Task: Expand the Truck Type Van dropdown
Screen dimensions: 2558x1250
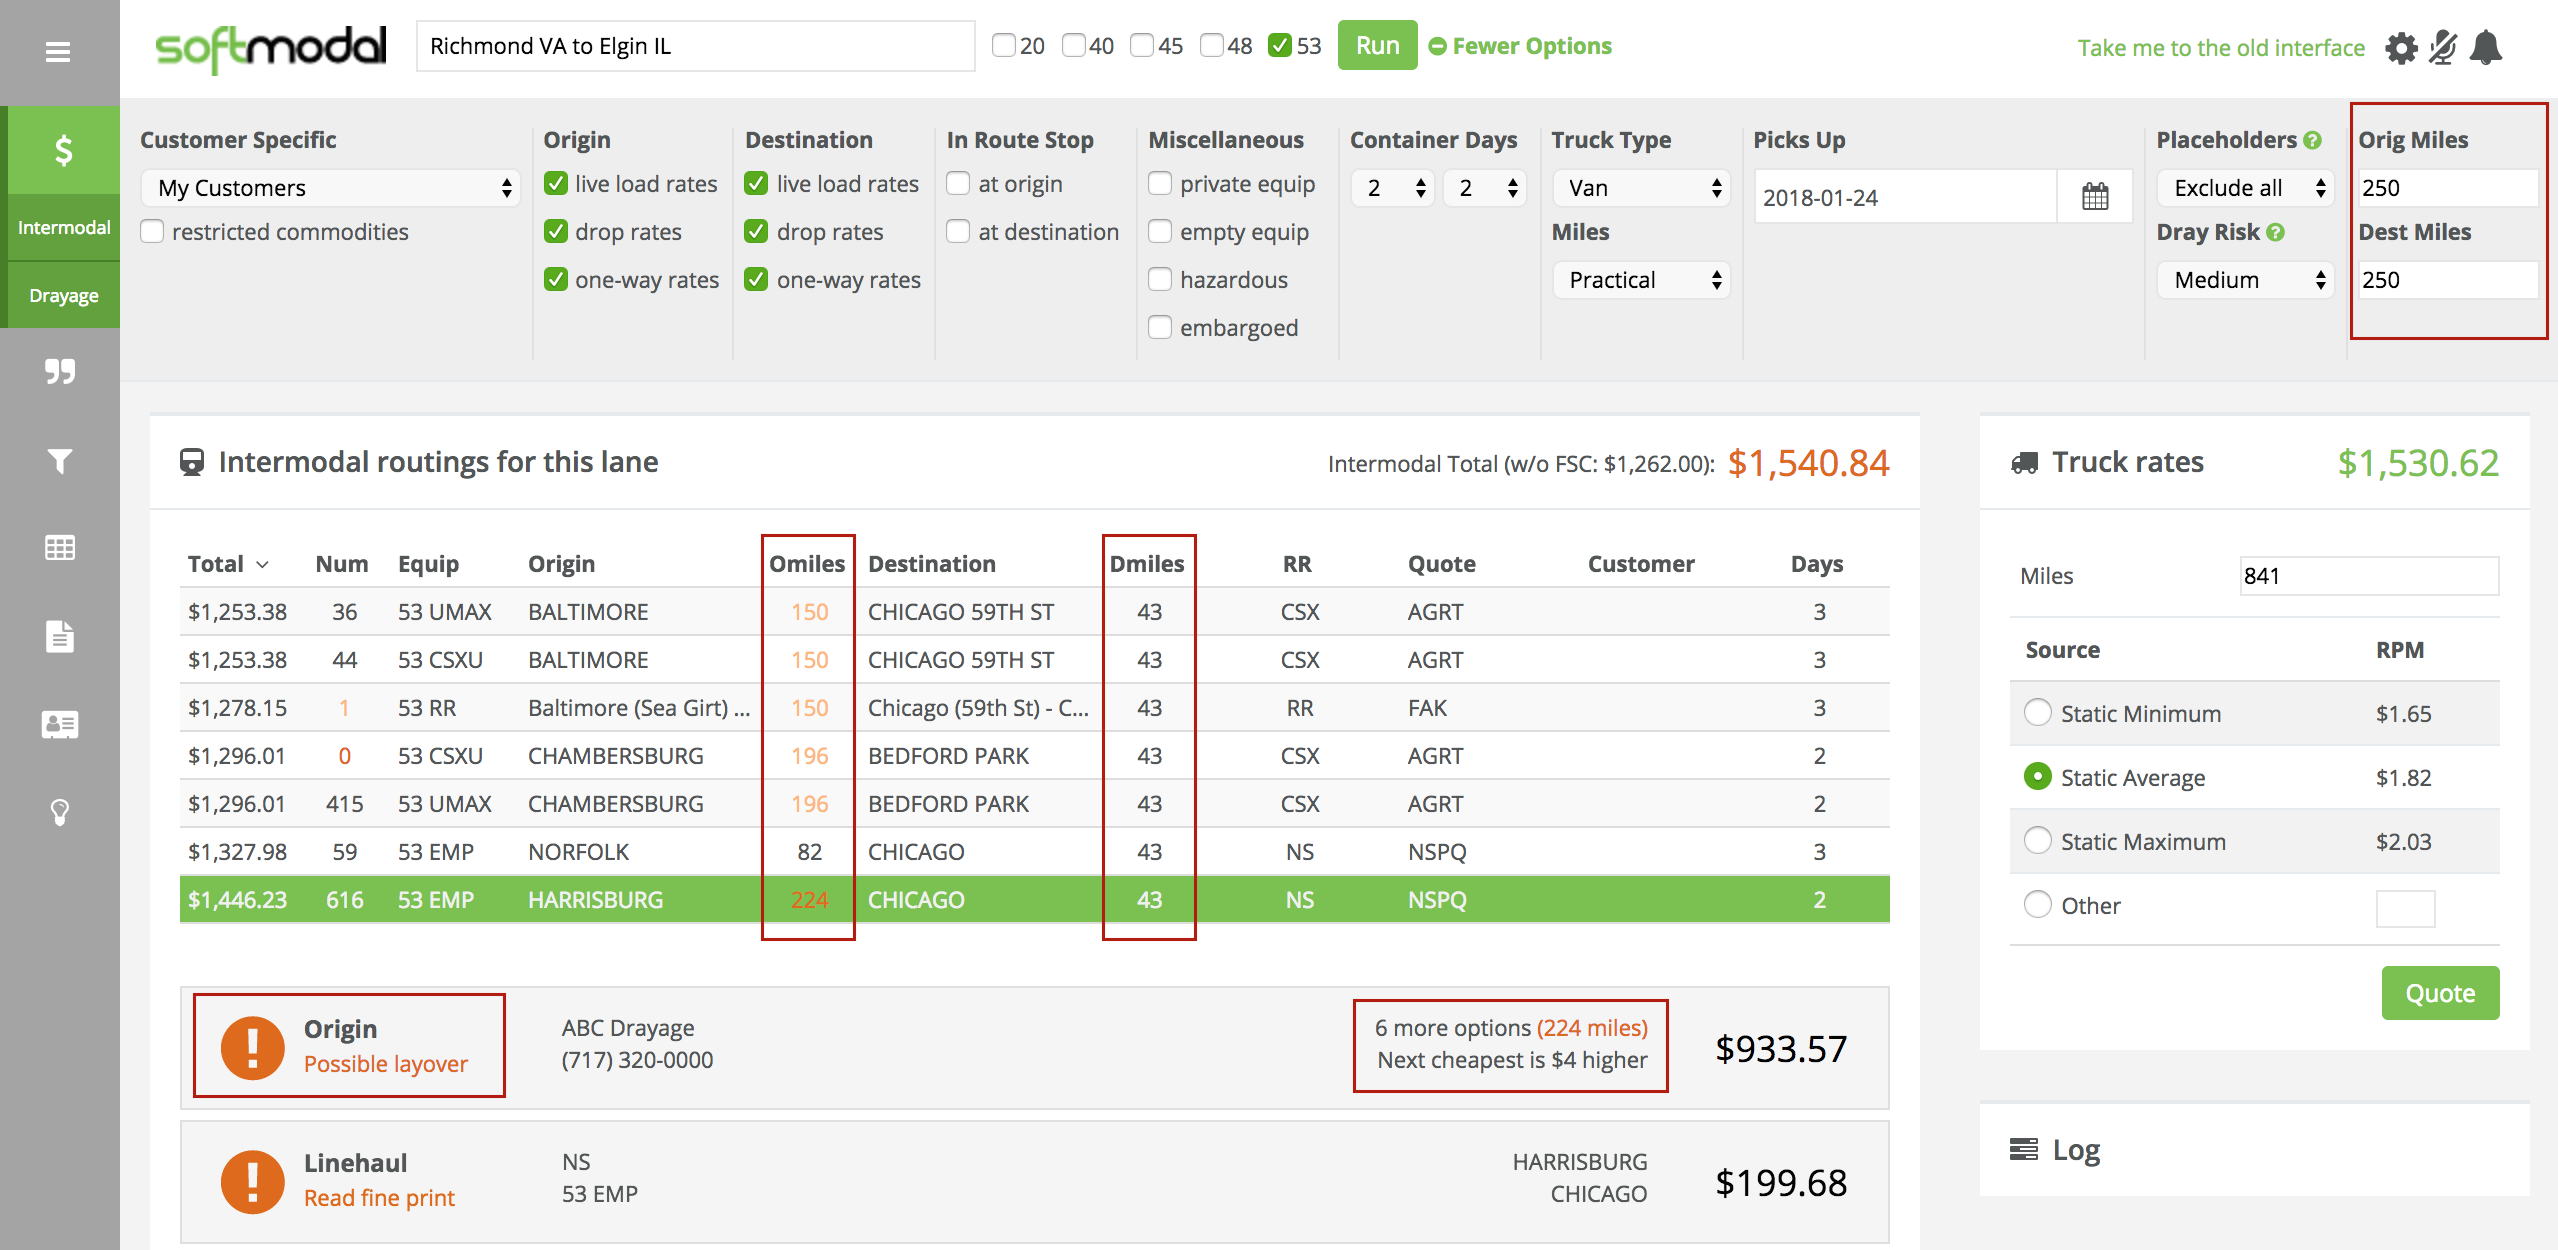Action: (1641, 188)
